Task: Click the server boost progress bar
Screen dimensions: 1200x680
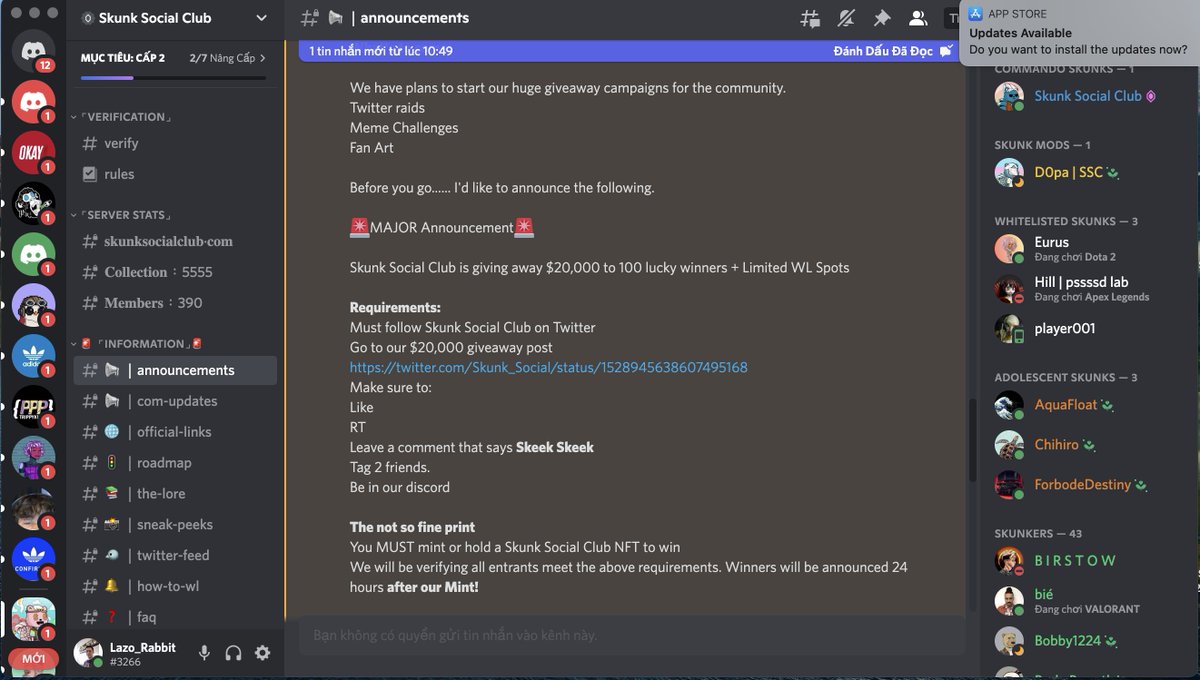Action: [174, 78]
